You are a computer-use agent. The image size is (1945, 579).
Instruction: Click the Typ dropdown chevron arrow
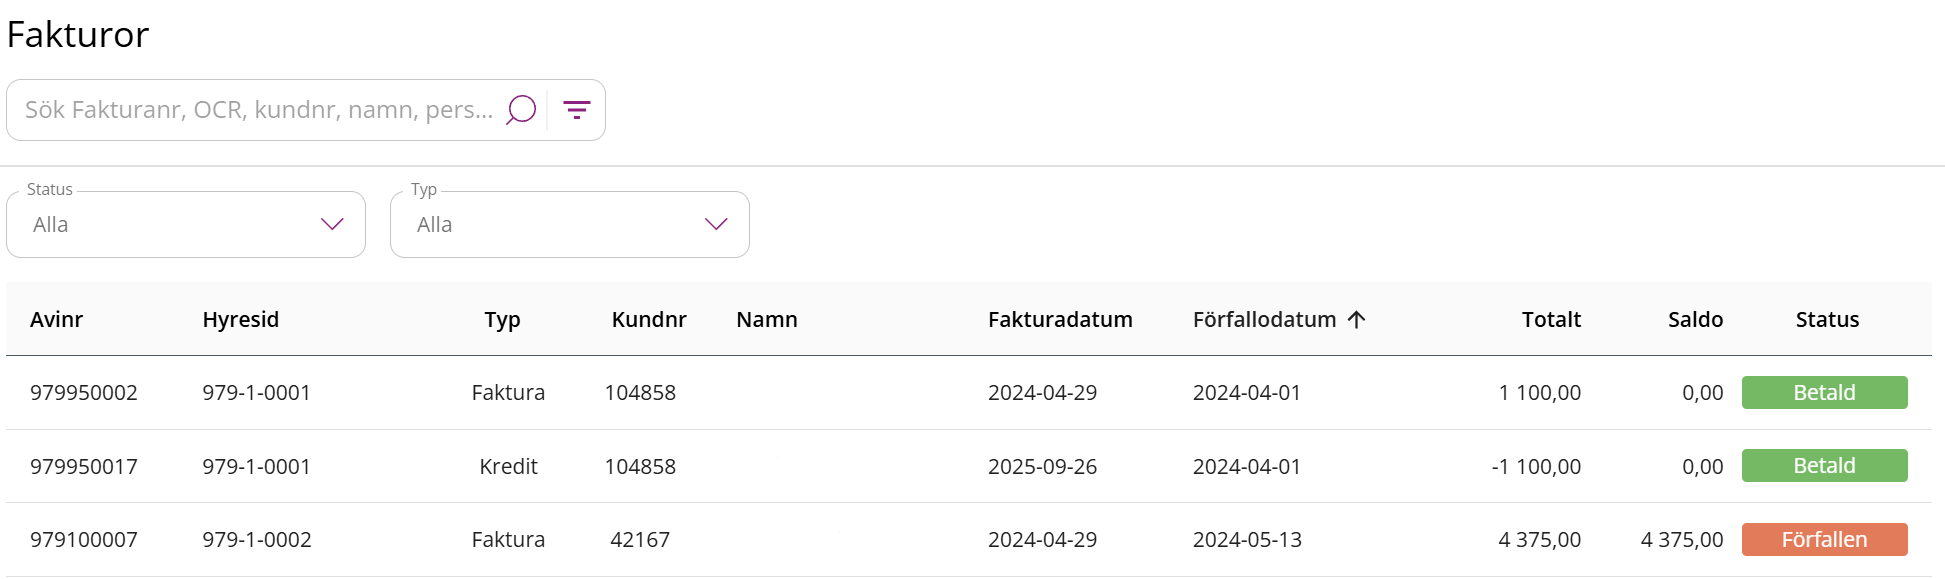(716, 225)
